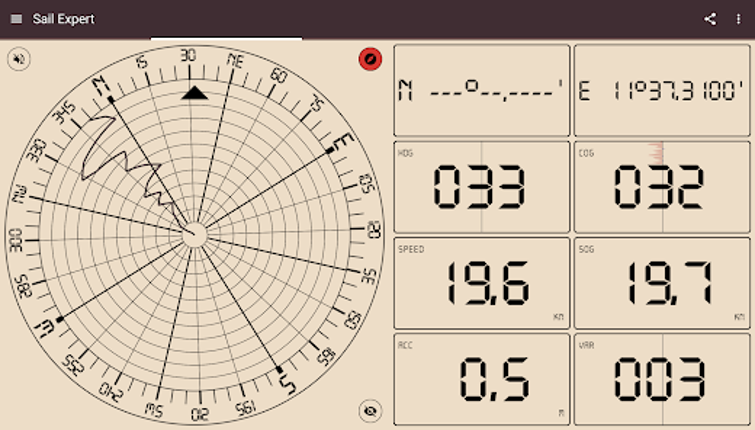
Task: Click the red compass mode button
Action: coord(370,59)
